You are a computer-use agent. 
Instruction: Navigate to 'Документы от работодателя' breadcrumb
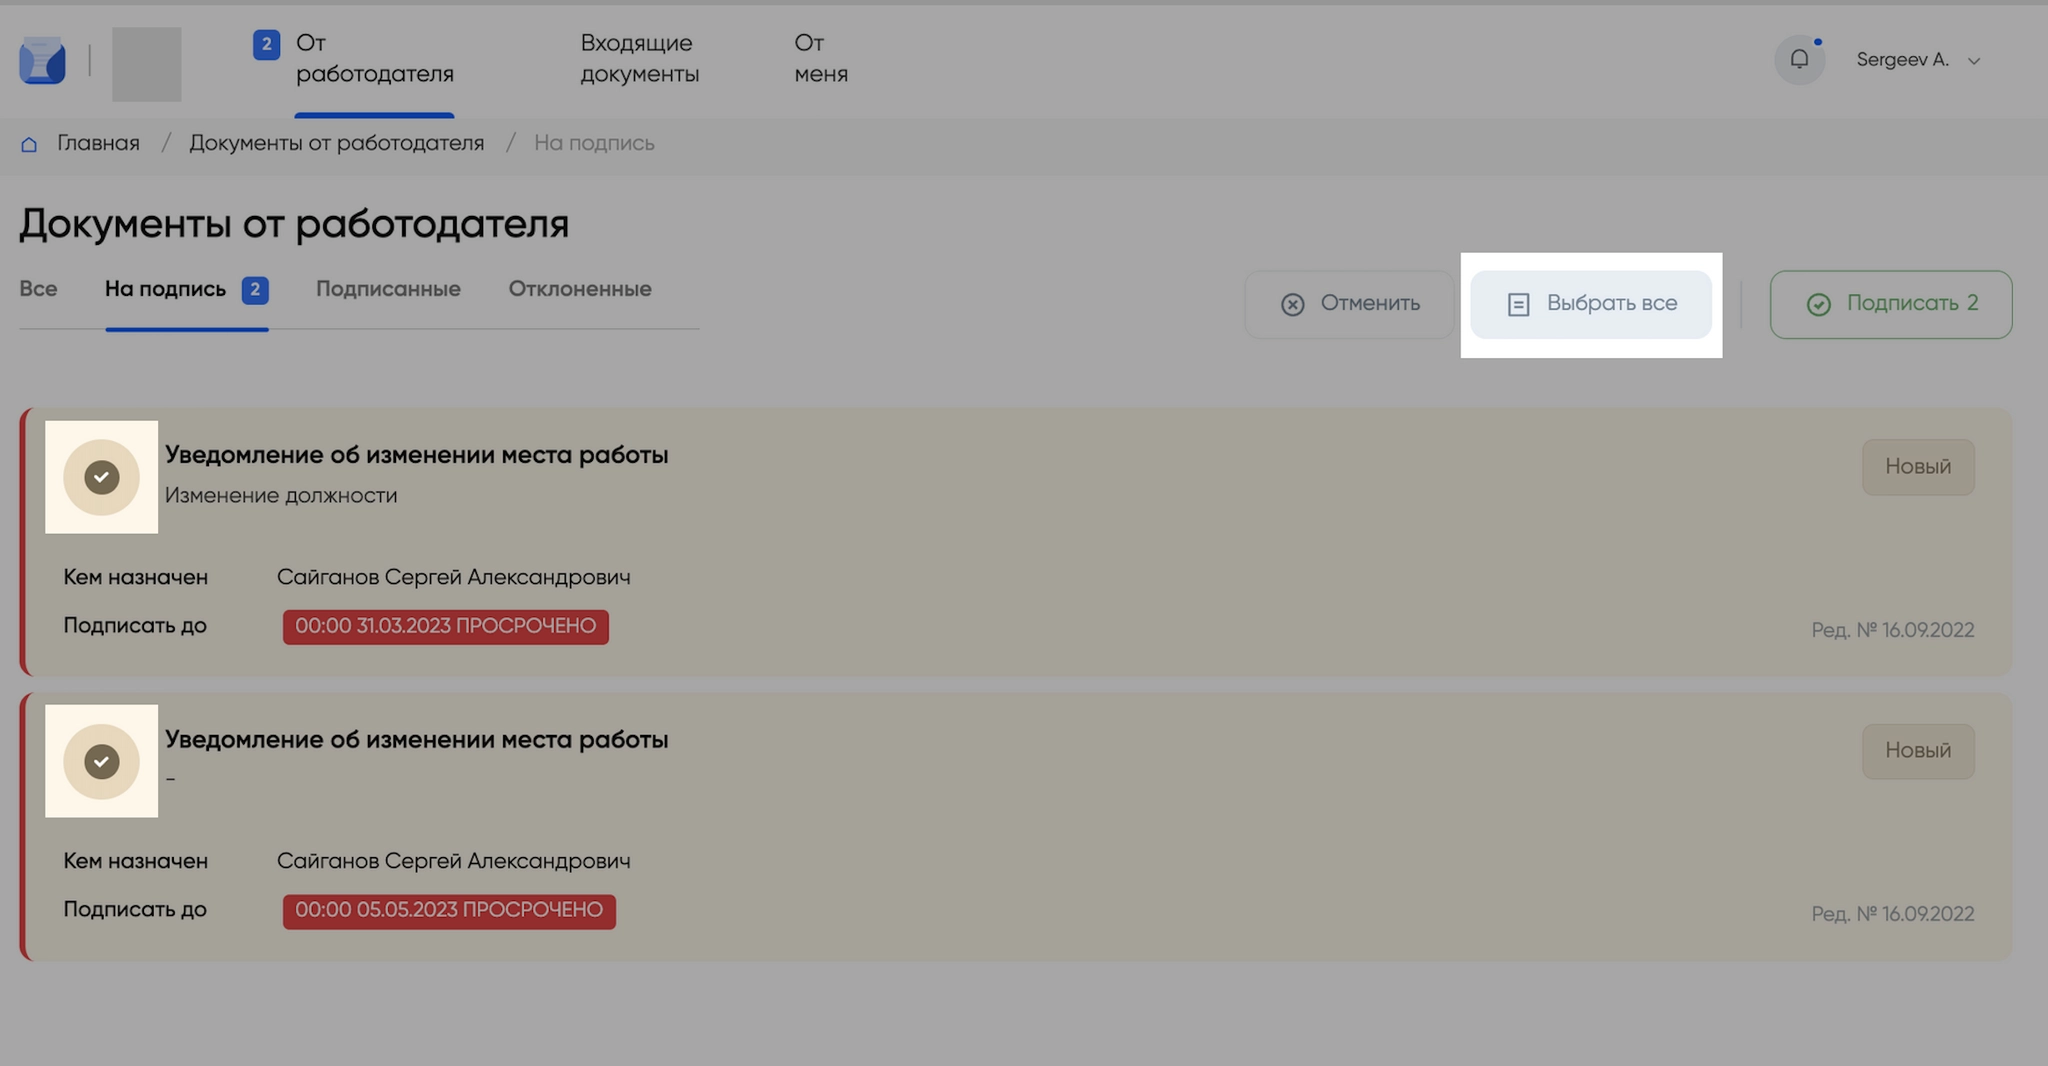pos(336,143)
